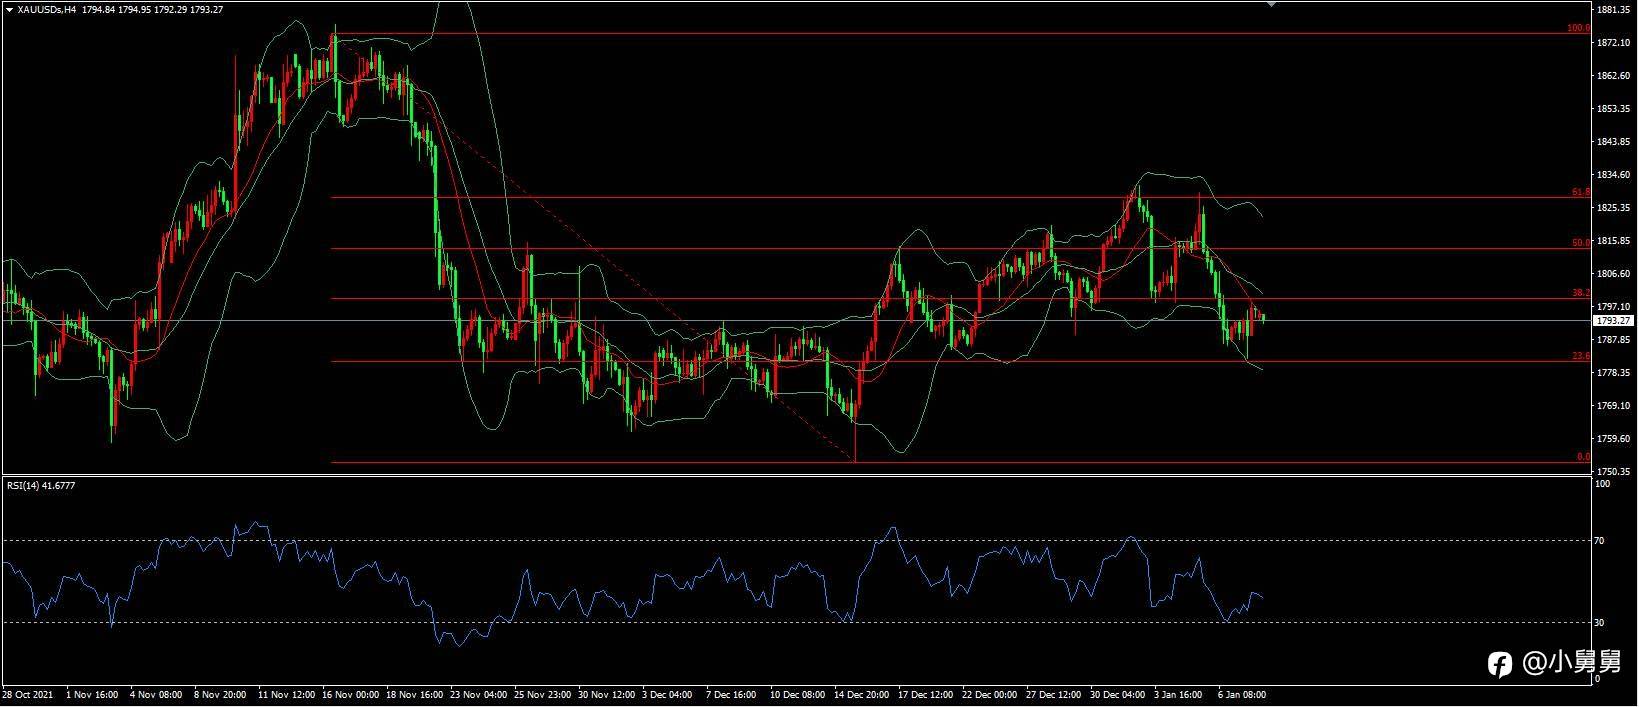Click the @小舅舅 watermark text

[x=1571, y=663]
